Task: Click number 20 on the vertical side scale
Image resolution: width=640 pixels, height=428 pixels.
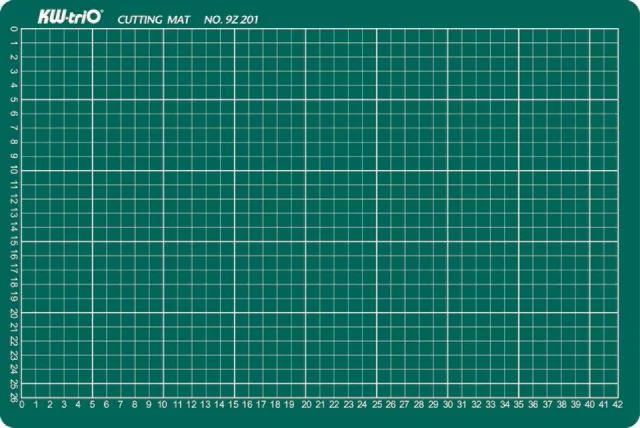Action: (x=14, y=313)
